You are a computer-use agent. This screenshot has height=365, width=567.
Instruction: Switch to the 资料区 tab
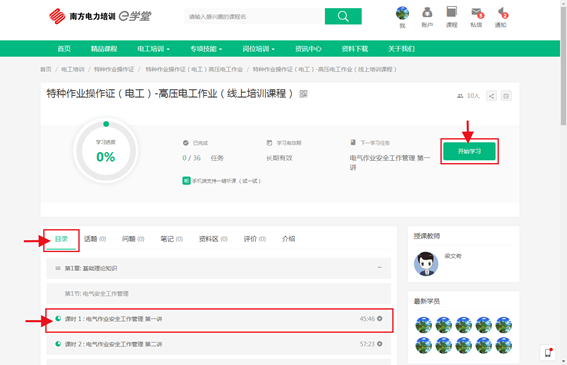click(213, 239)
